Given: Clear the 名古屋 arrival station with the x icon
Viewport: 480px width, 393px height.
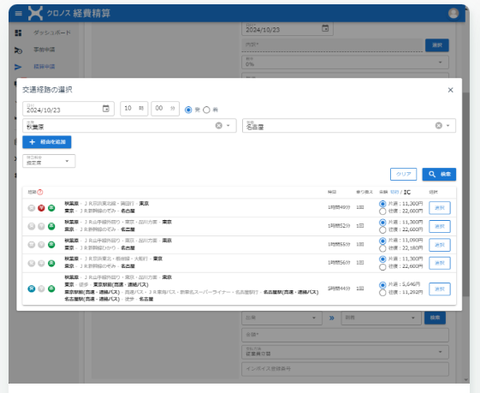Looking at the screenshot, I should [x=439, y=125].
